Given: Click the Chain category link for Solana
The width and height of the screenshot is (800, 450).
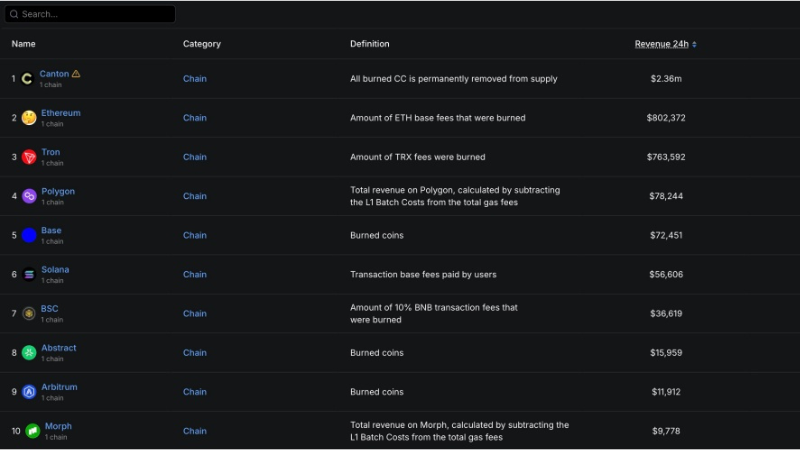Looking at the screenshot, I should pyautogui.click(x=194, y=274).
